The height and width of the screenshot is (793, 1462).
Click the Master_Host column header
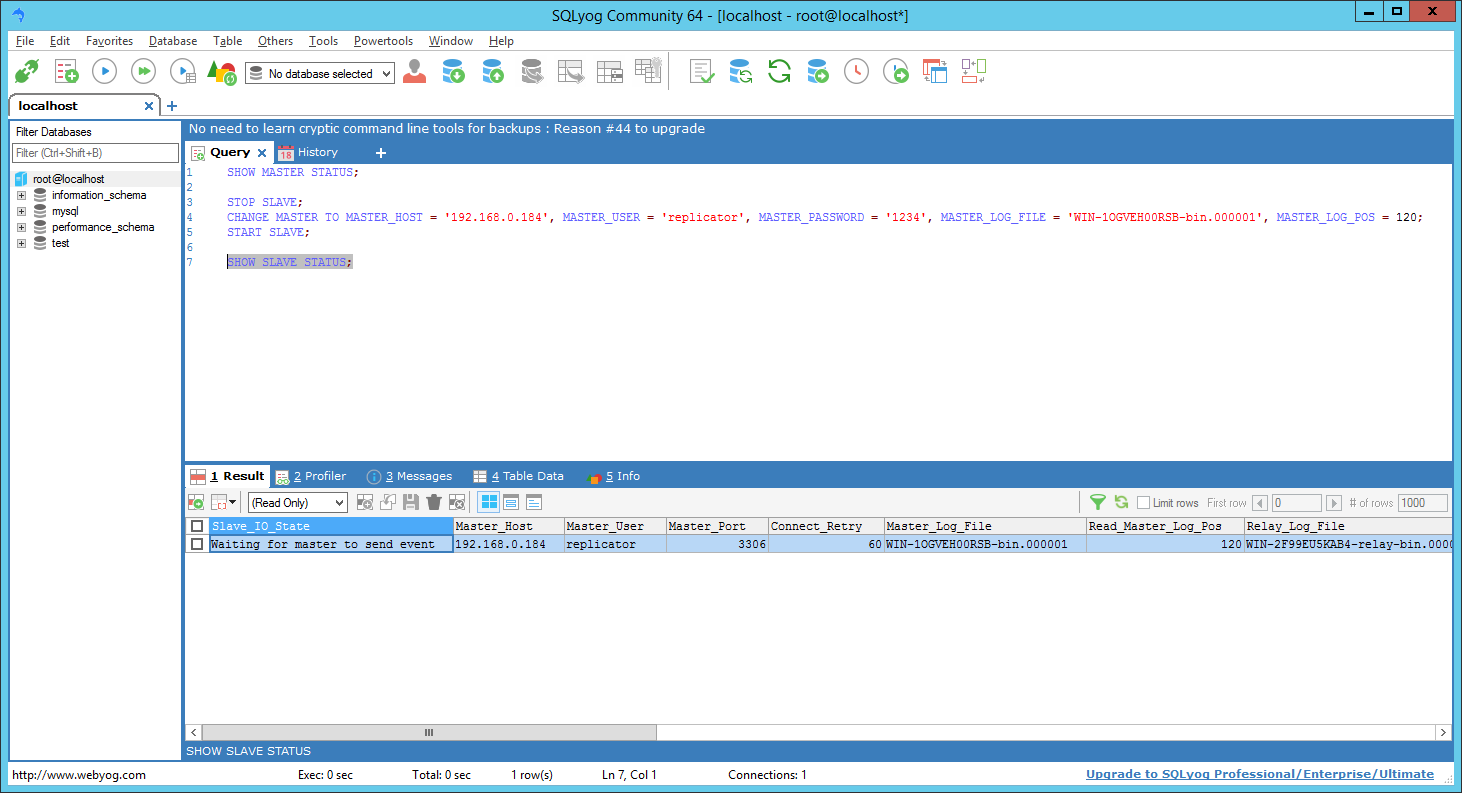(x=508, y=526)
